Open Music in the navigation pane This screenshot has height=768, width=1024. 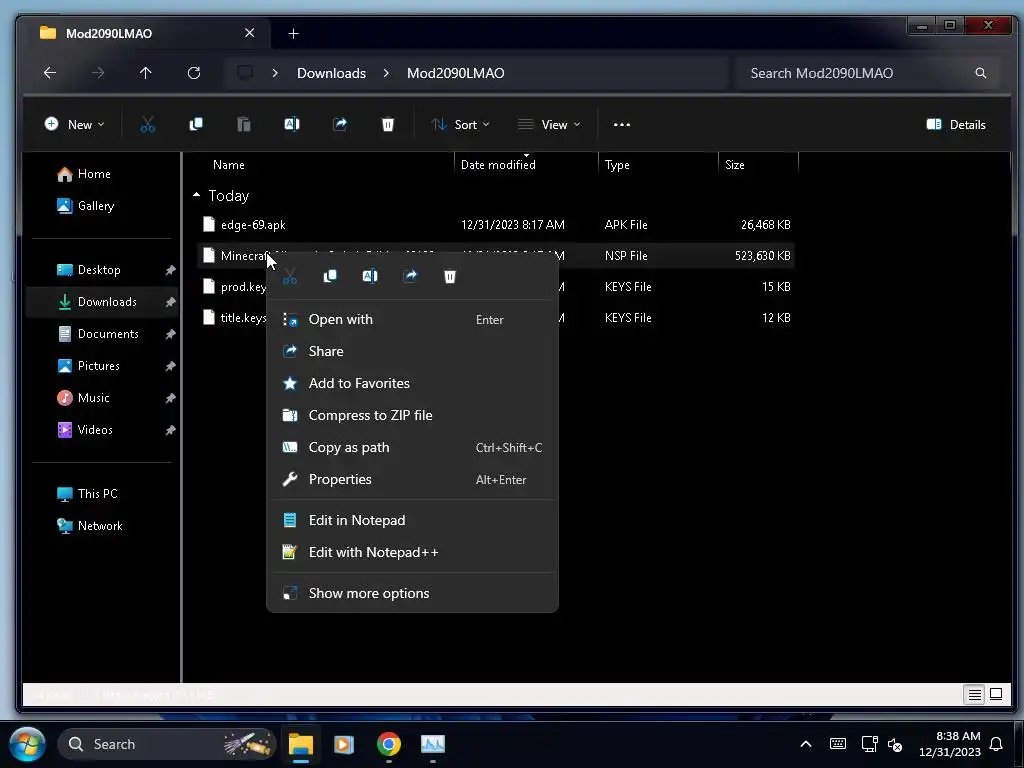pos(93,398)
